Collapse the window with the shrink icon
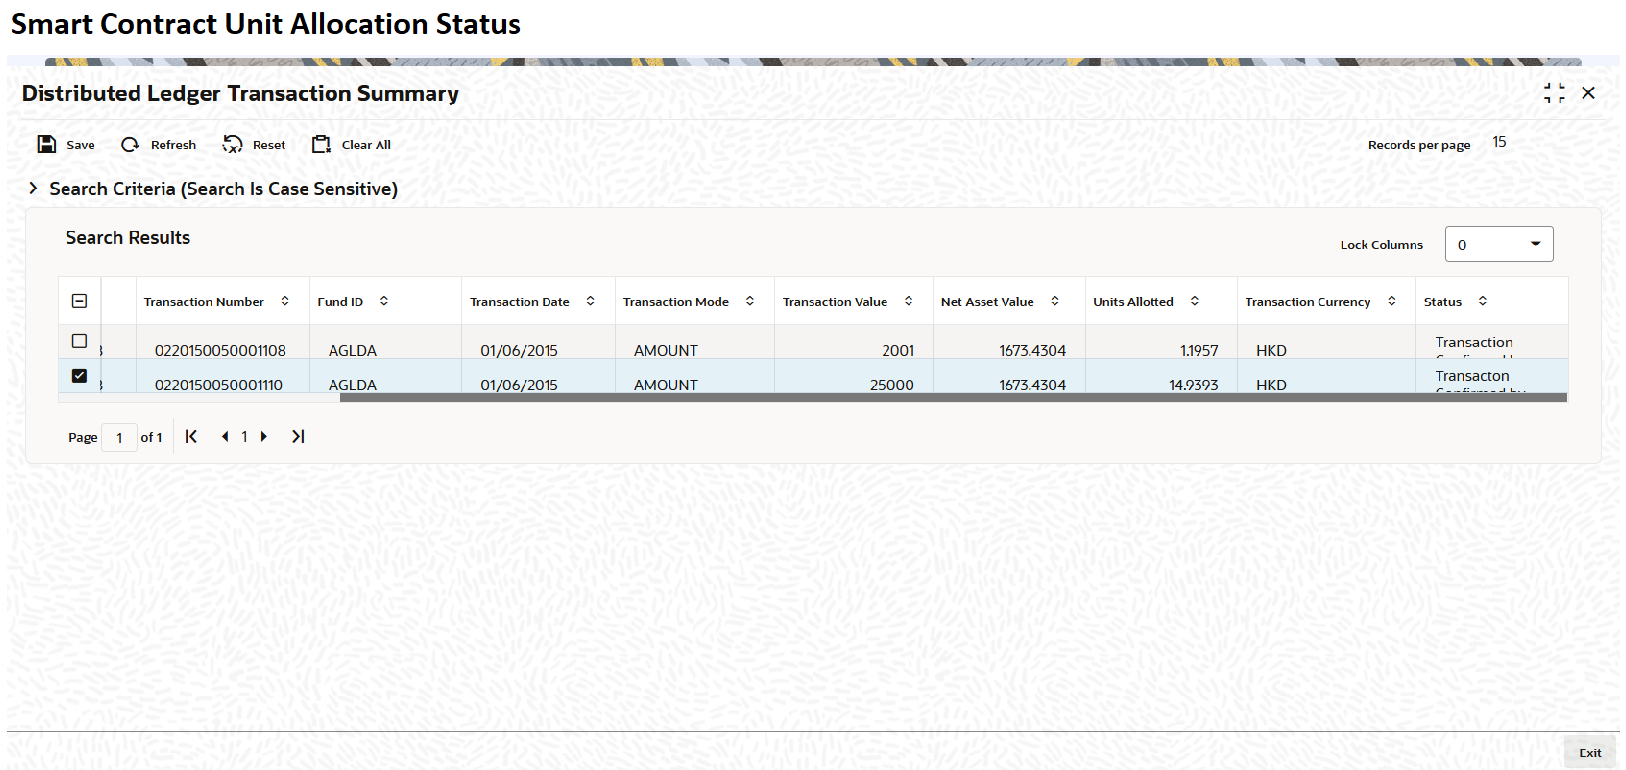Screen dimensions: 1626x770 click(1554, 93)
